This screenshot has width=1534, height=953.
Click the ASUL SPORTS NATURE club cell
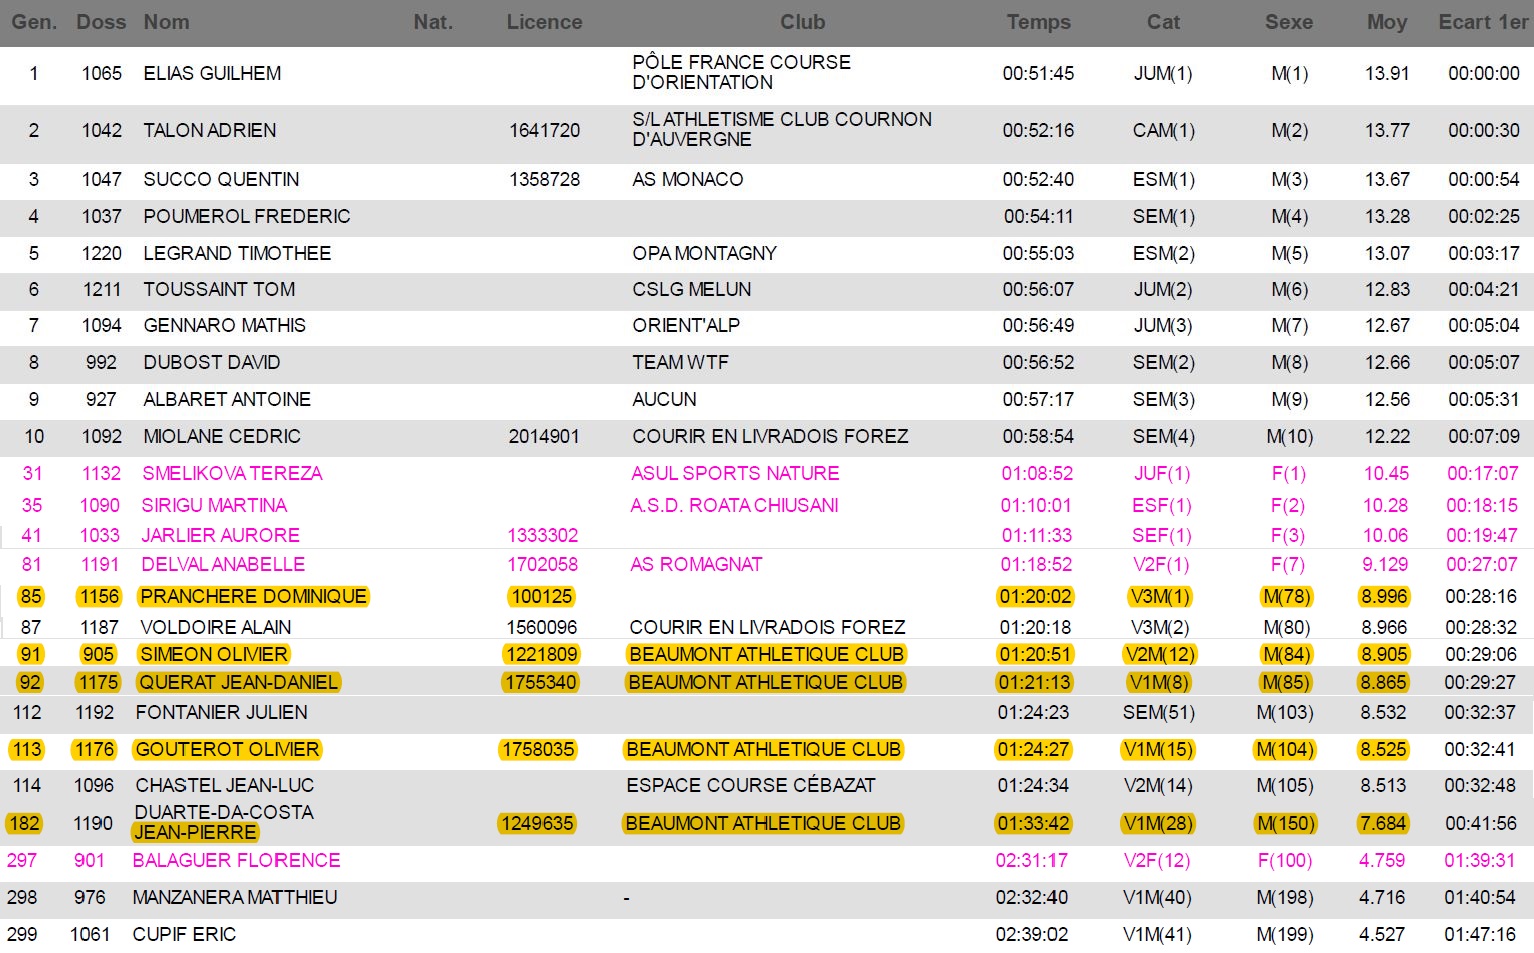coord(735,473)
